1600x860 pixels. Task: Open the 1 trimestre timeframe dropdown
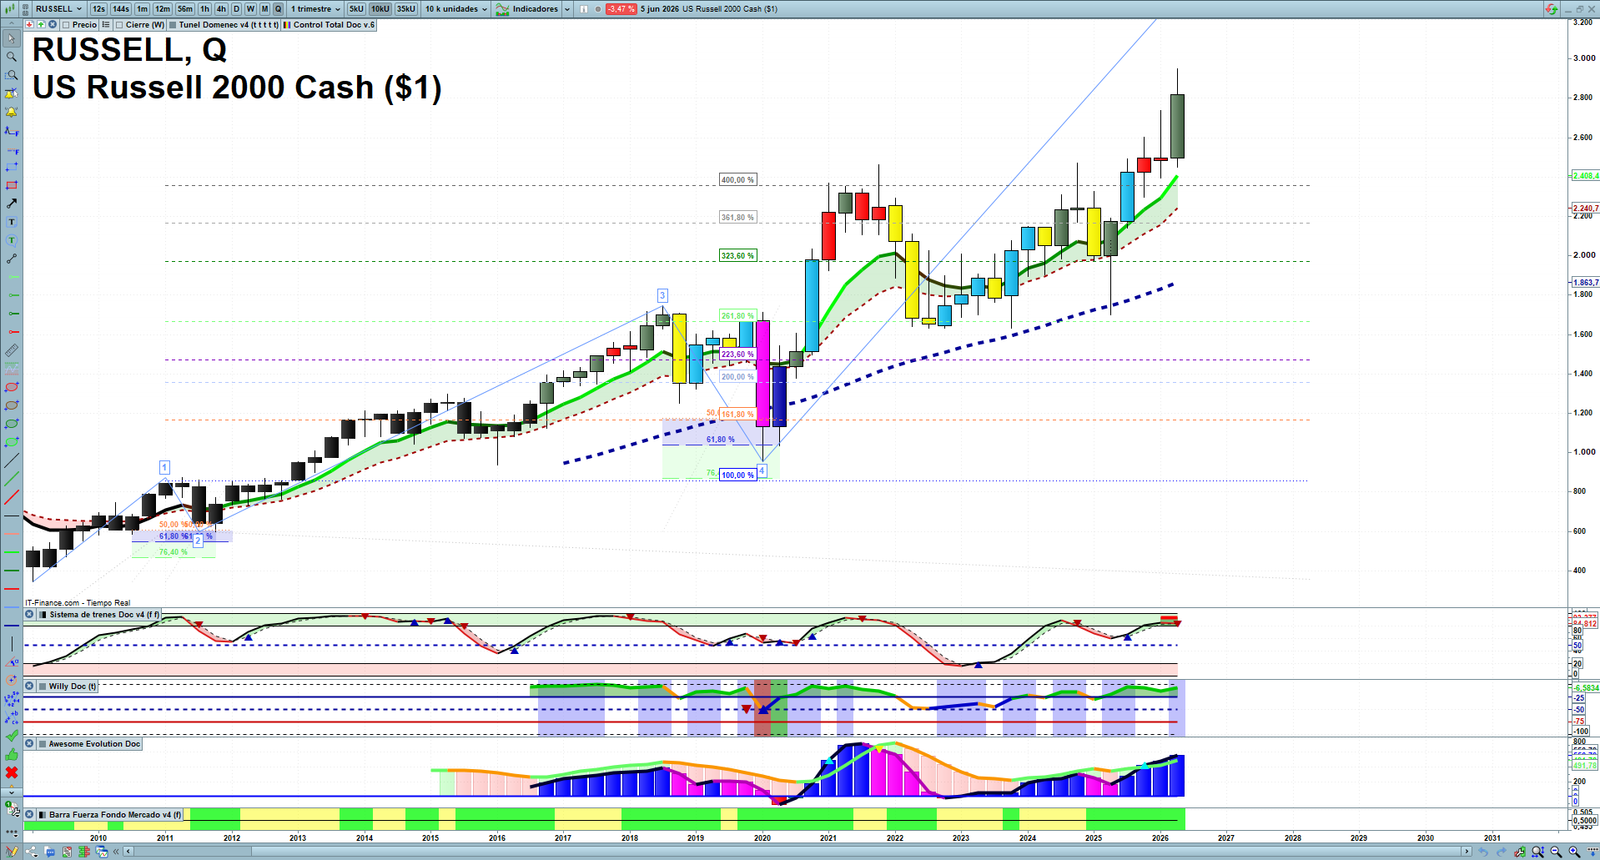tap(315, 9)
